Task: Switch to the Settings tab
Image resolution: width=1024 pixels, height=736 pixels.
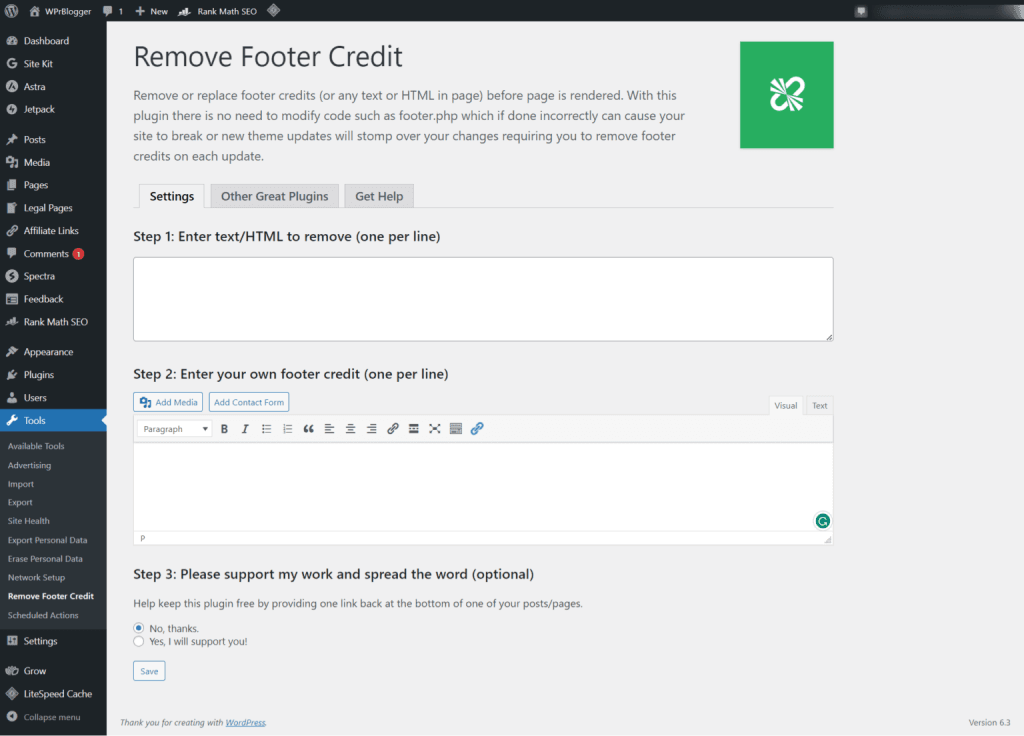Action: pyautogui.click(x=172, y=196)
